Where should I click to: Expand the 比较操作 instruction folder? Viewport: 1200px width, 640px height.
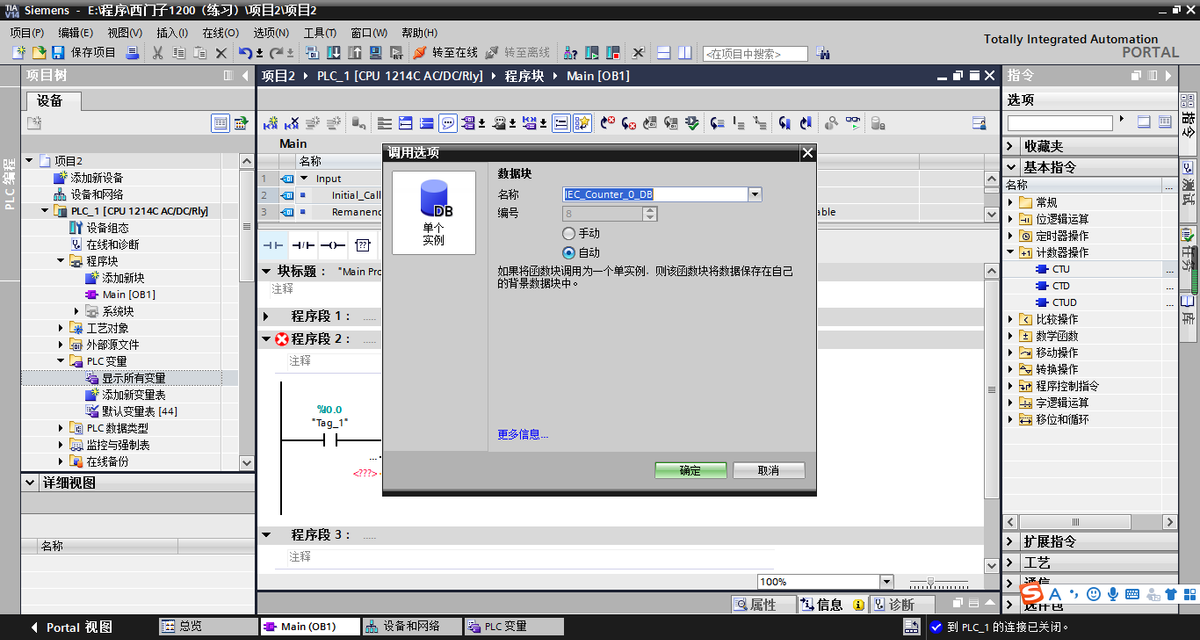[x=1011, y=320]
